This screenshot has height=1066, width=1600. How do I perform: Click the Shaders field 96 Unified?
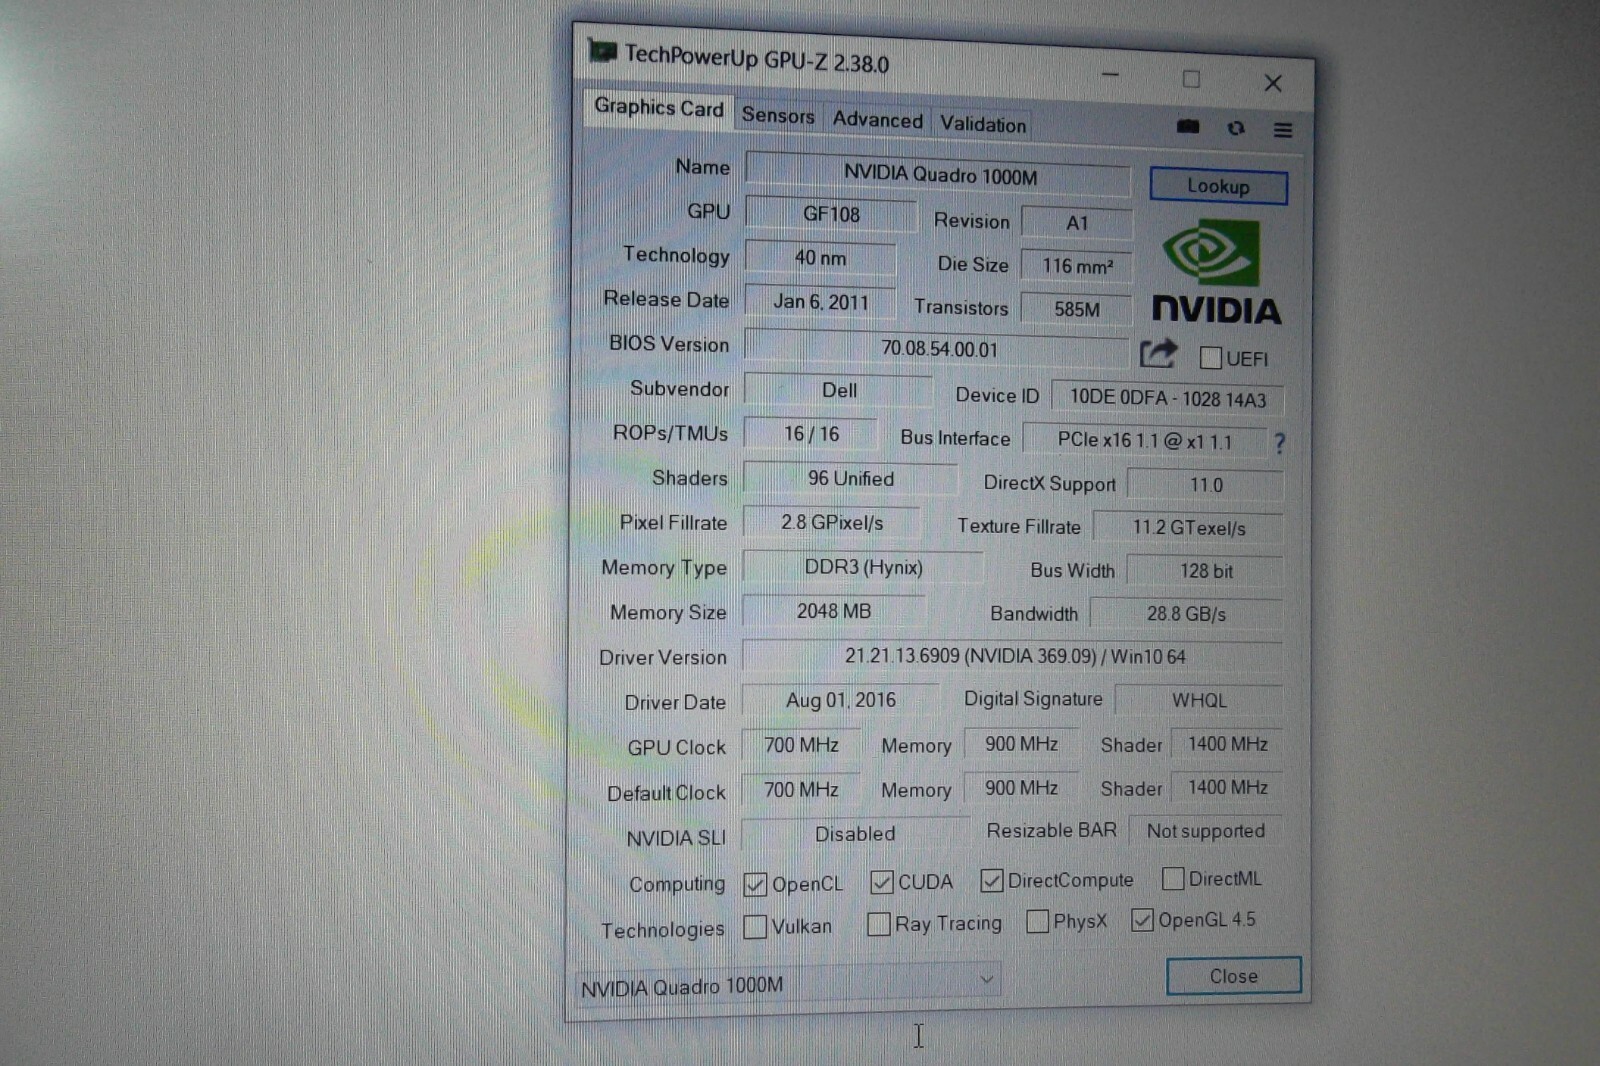coord(850,478)
